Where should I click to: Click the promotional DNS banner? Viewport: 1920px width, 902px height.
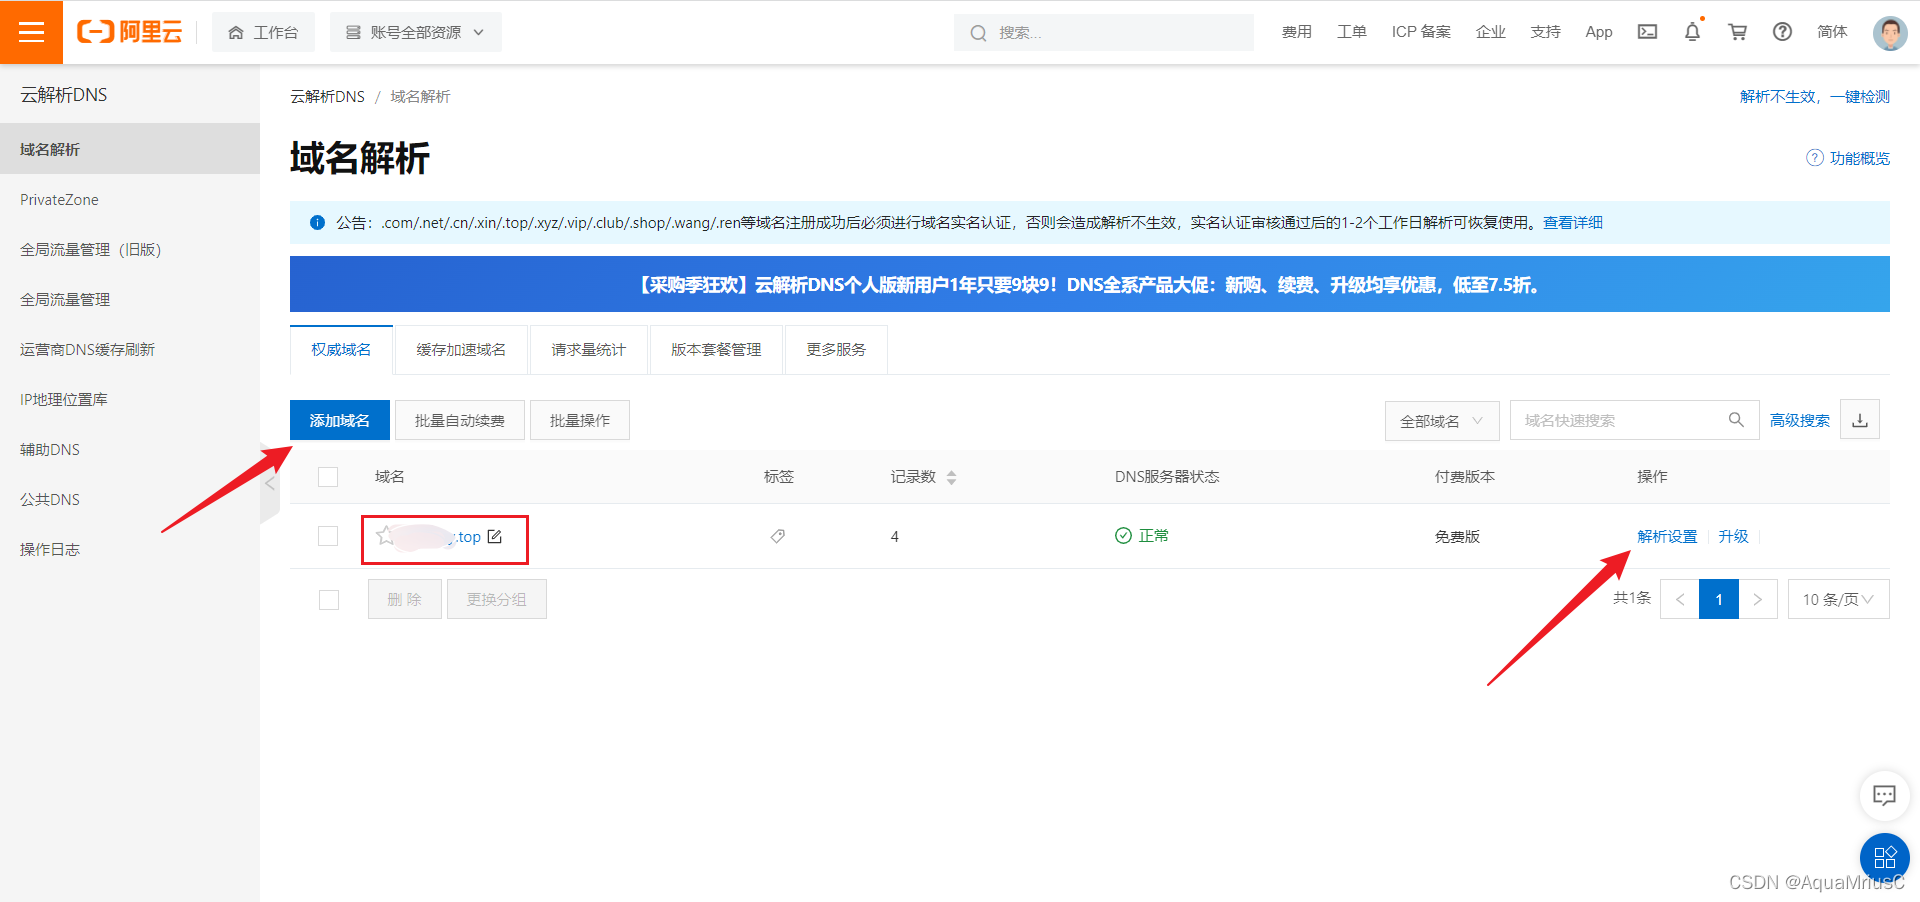1090,284
